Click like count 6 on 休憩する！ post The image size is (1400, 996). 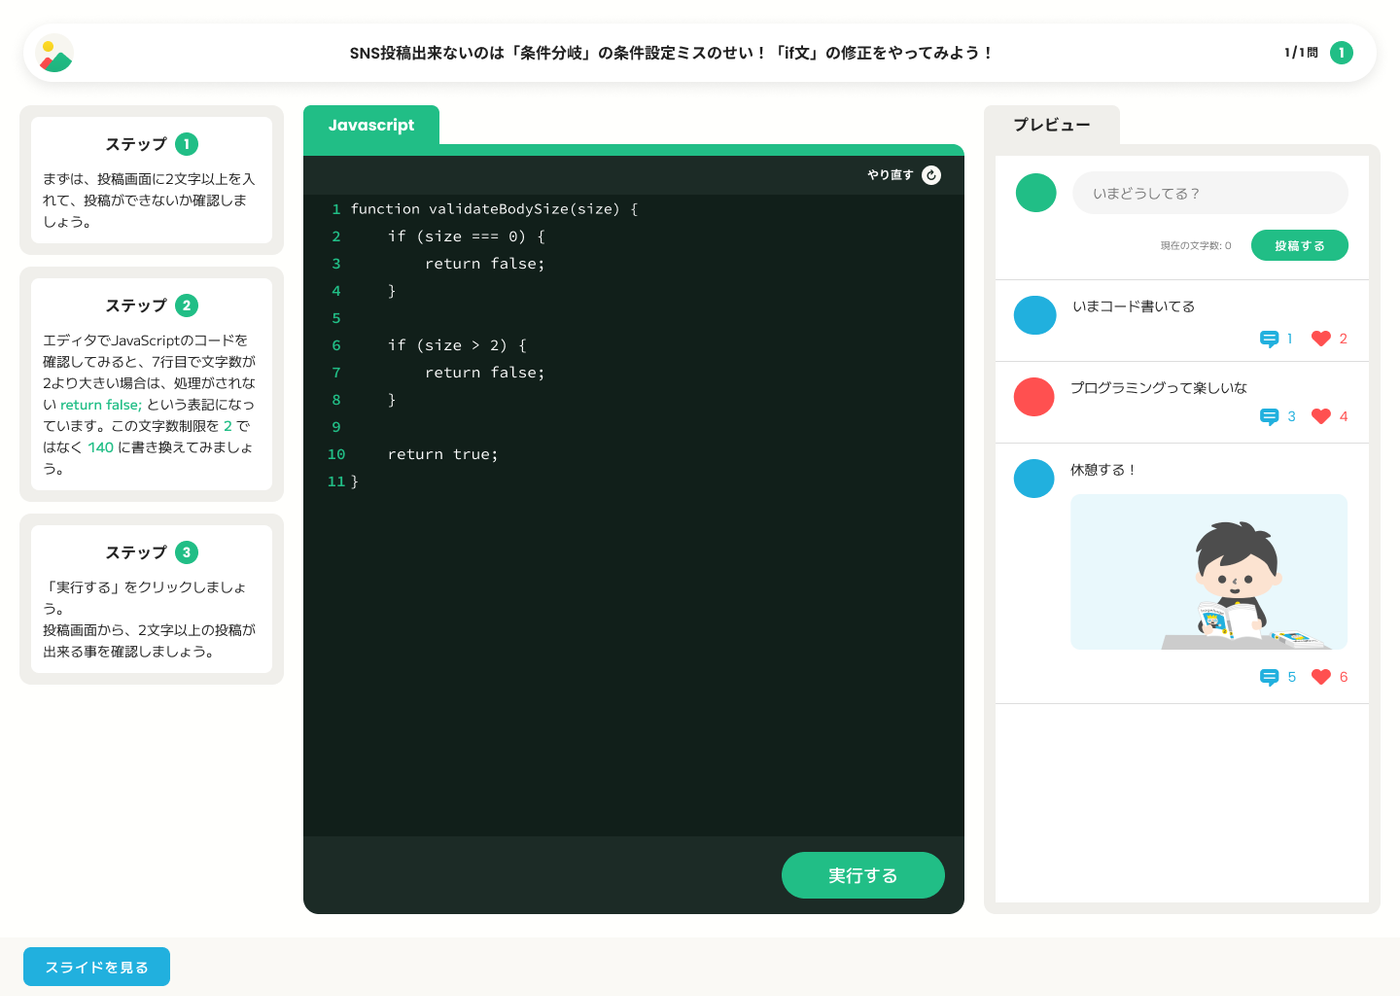1343,677
